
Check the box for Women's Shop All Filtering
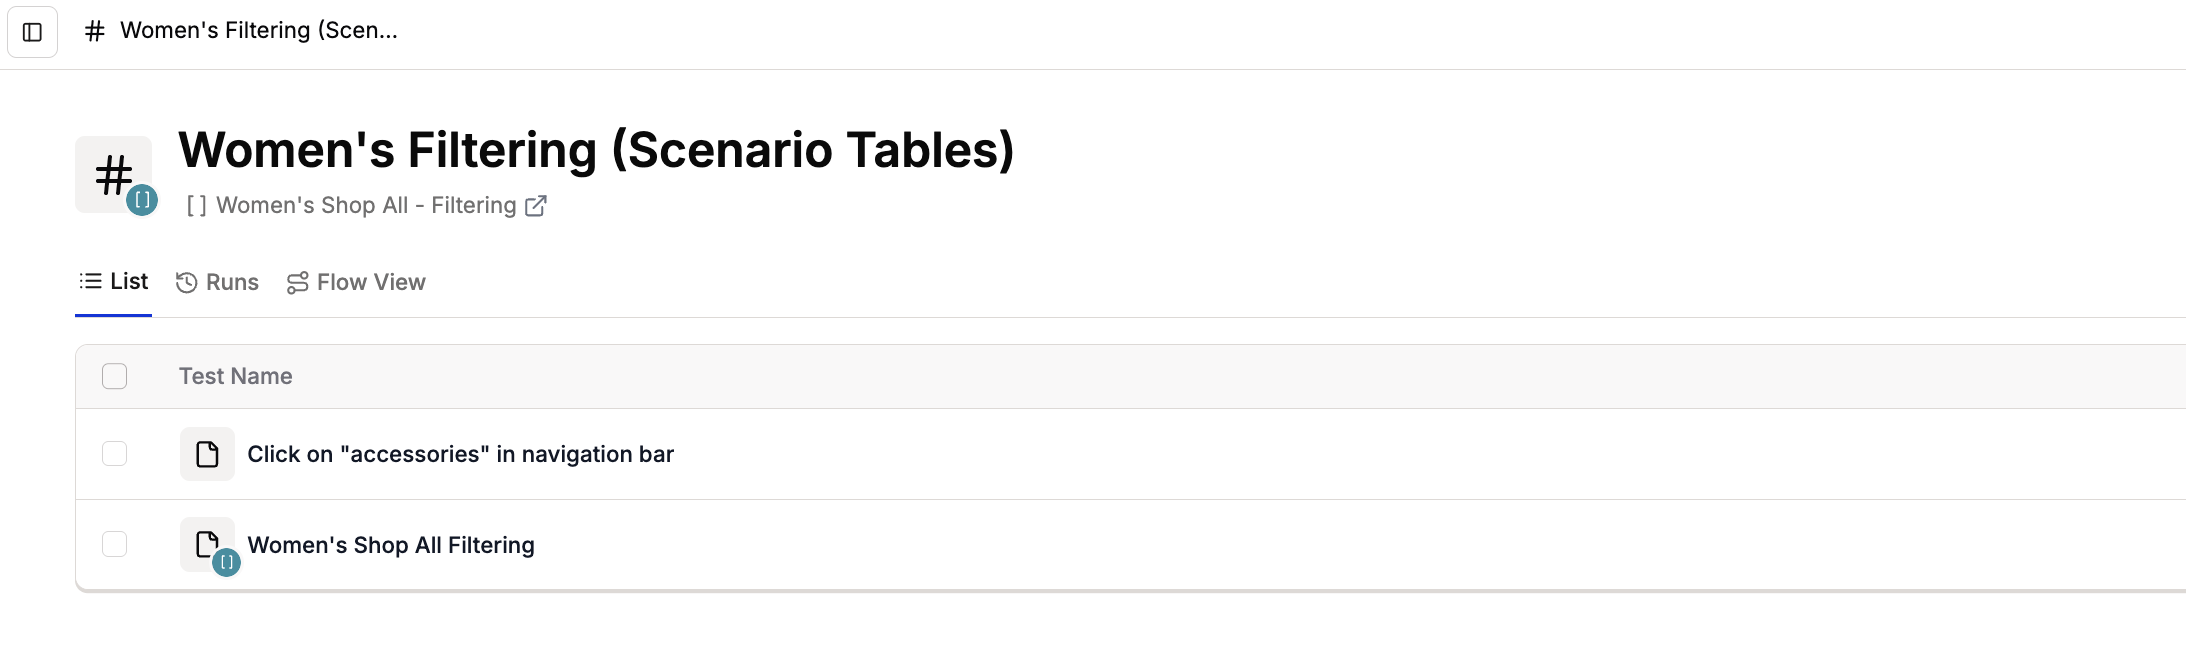[x=115, y=544]
